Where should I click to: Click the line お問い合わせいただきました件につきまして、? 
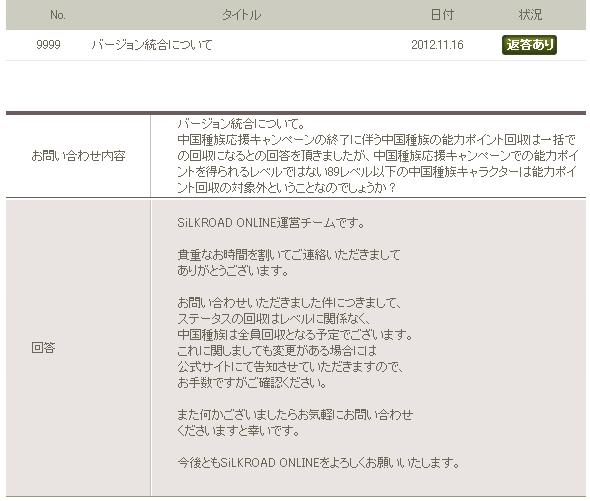point(289,302)
